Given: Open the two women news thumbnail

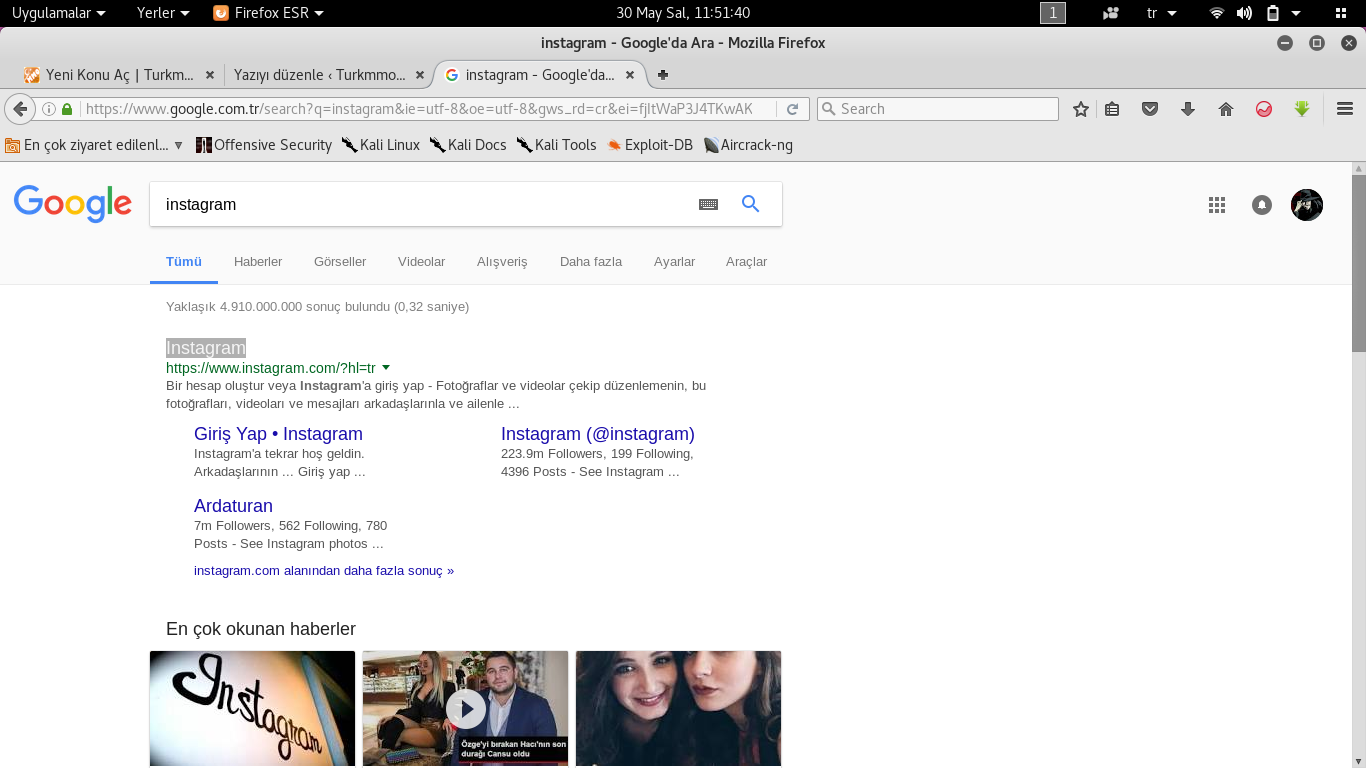Looking at the screenshot, I should point(678,709).
